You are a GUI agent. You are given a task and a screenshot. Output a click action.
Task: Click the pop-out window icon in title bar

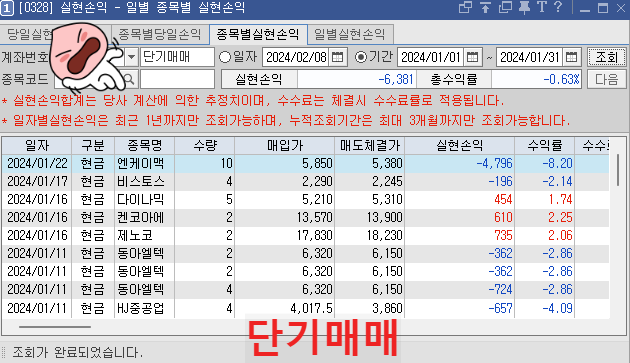(465, 7)
